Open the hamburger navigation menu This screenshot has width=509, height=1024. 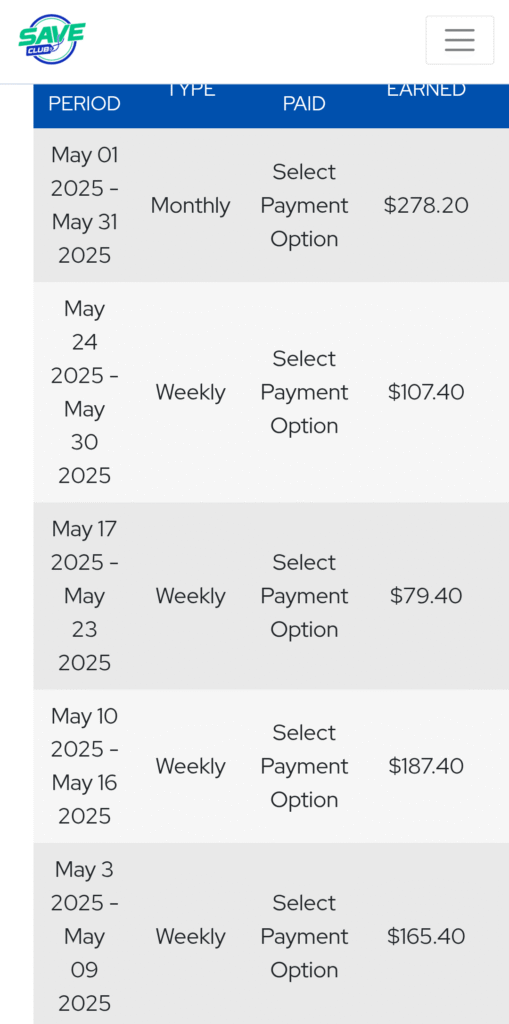(x=459, y=40)
